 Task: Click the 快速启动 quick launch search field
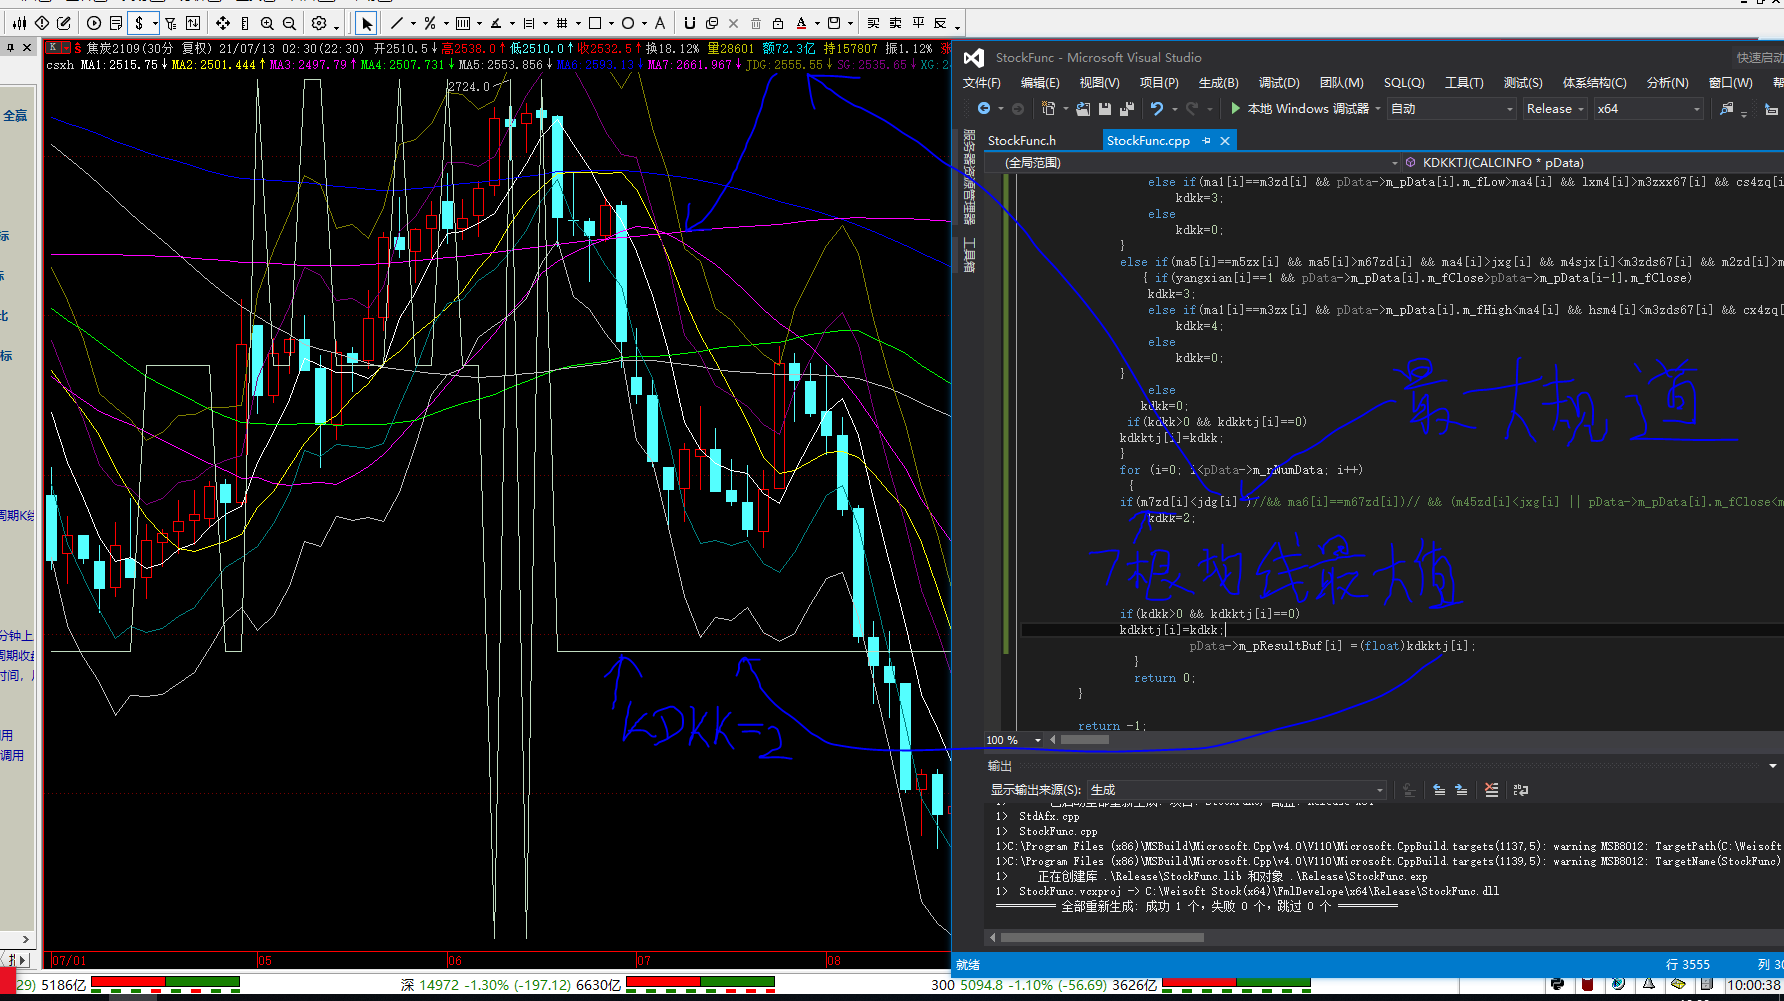1760,57
